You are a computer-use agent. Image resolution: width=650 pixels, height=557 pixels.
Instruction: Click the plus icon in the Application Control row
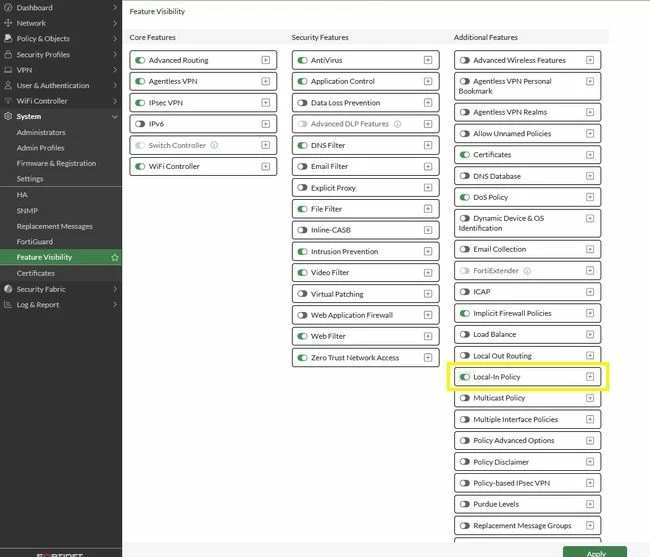pyautogui.click(x=428, y=81)
